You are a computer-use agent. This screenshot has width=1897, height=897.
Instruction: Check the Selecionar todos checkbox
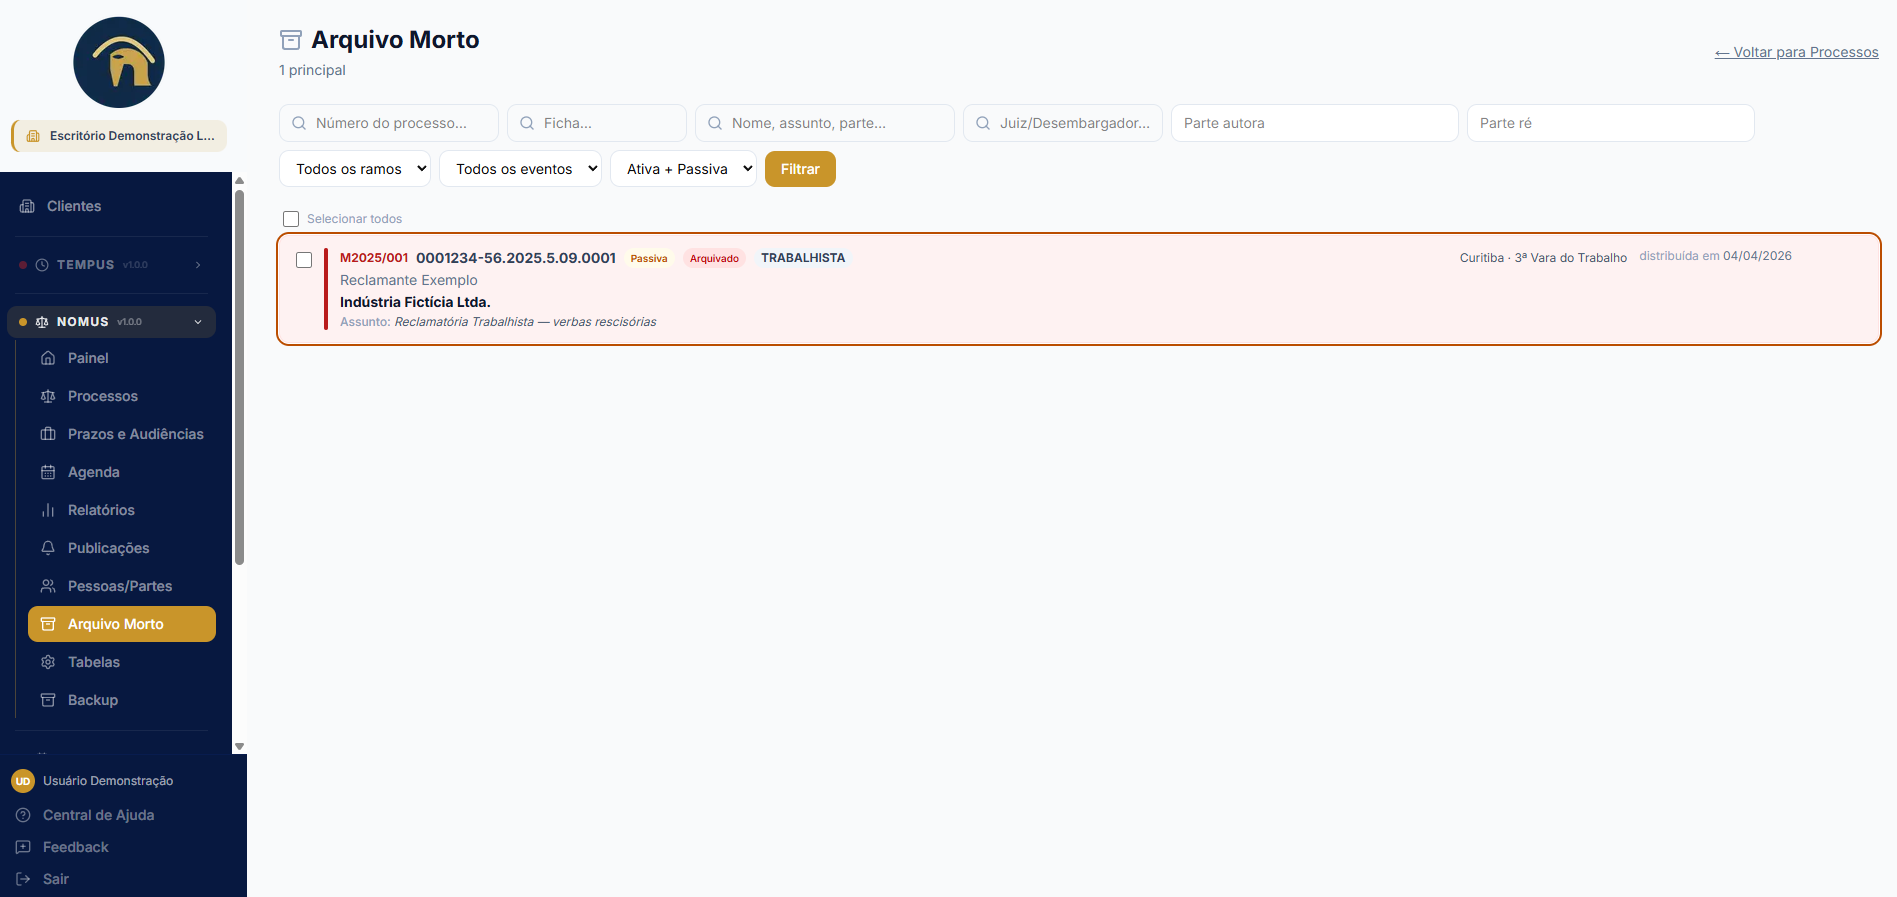[x=291, y=219]
